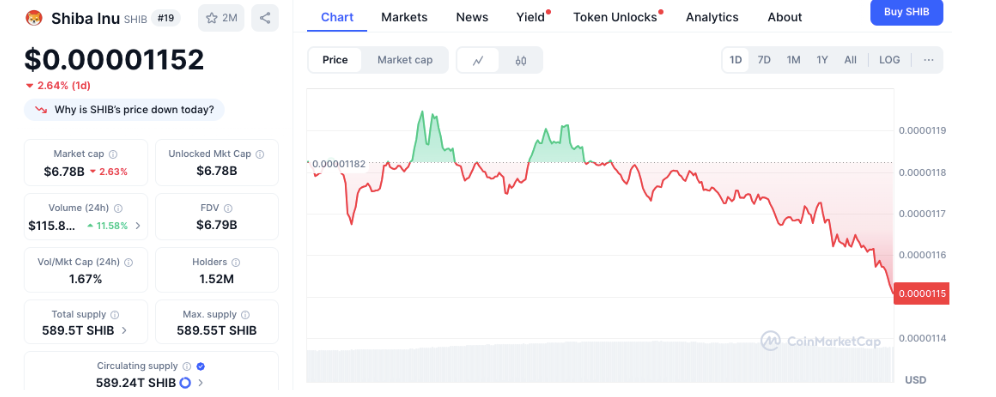Click FDV info icon

(228, 208)
